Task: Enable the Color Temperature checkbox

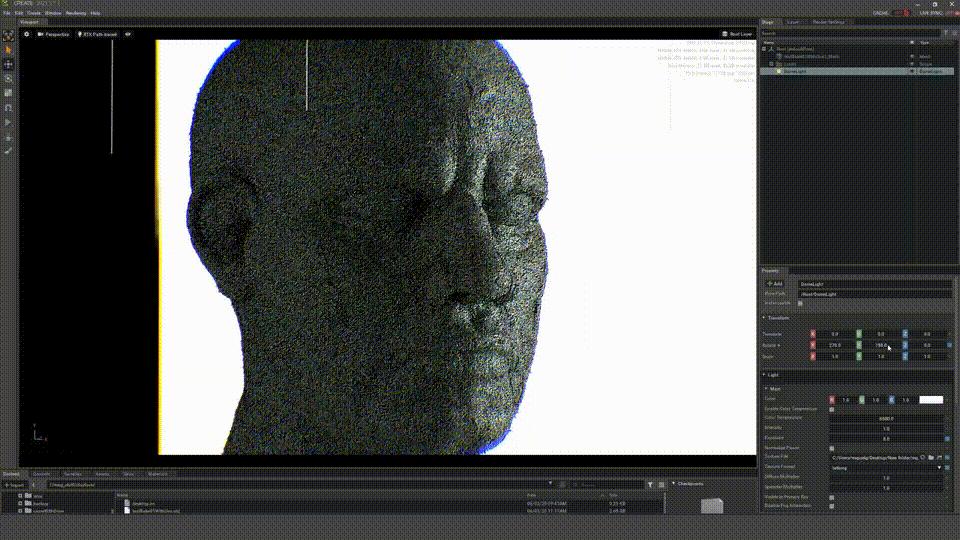Action: pyautogui.click(x=831, y=410)
